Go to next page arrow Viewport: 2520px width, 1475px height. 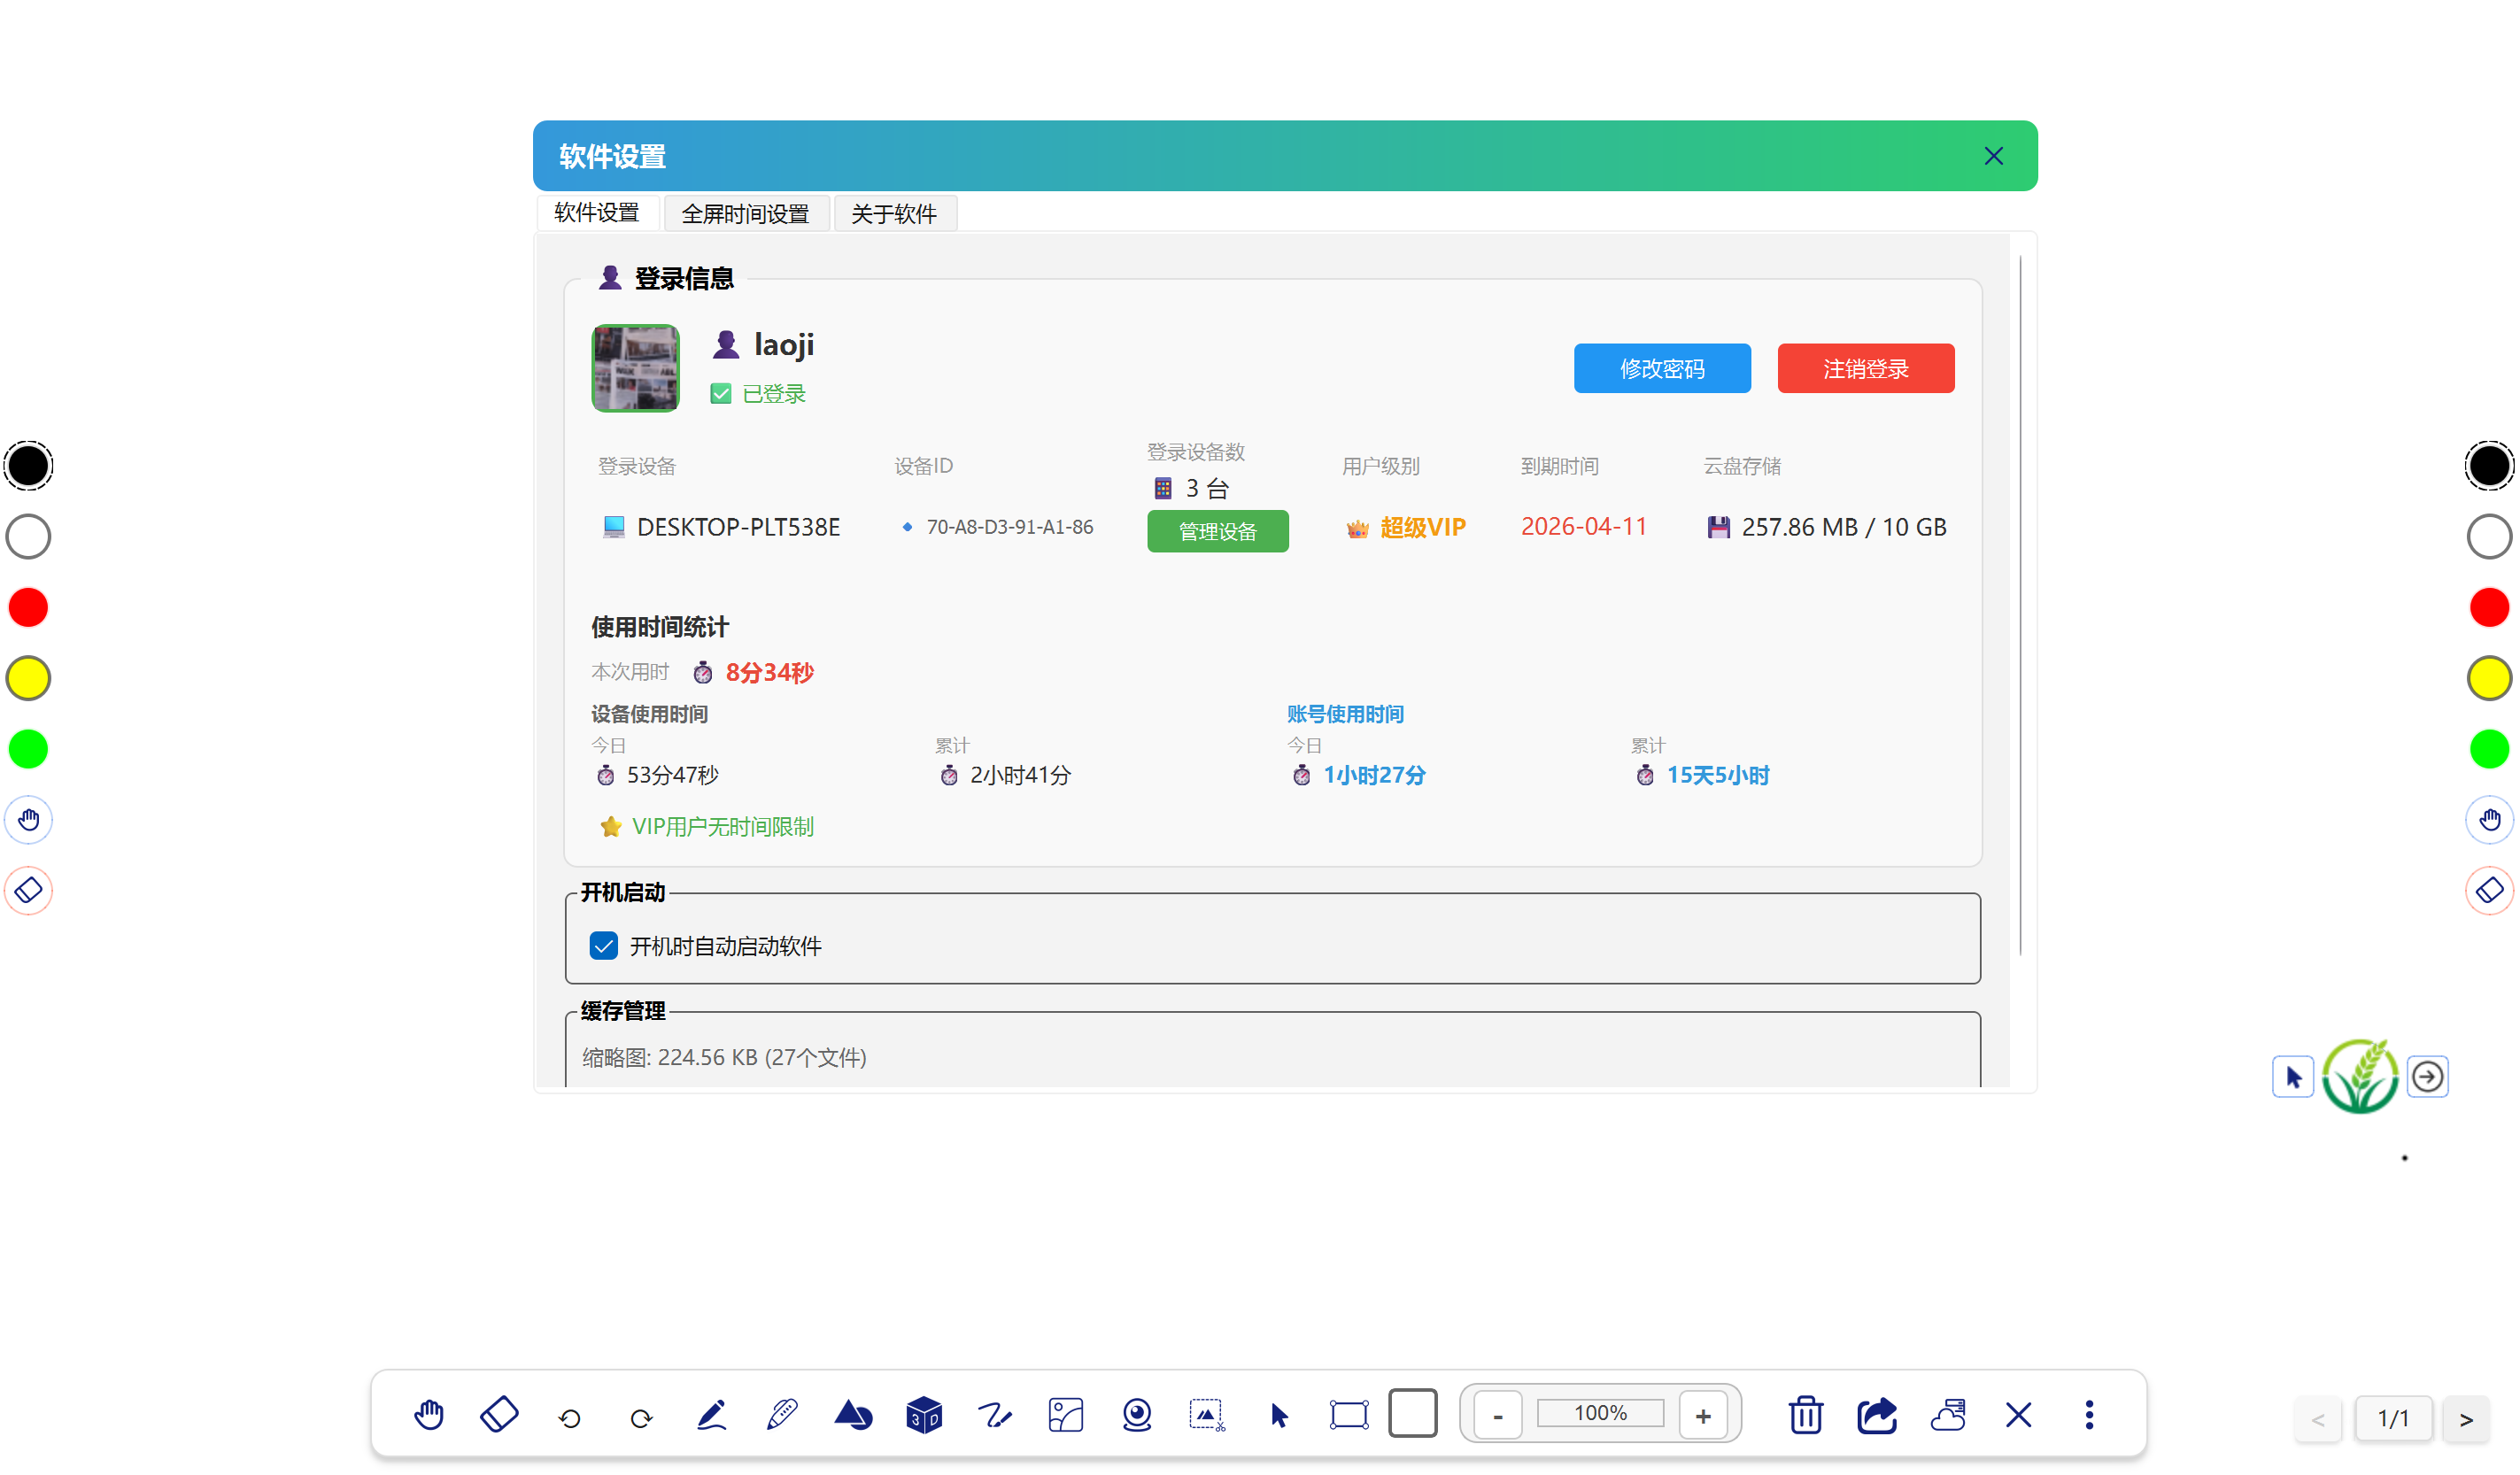tap(2466, 1418)
